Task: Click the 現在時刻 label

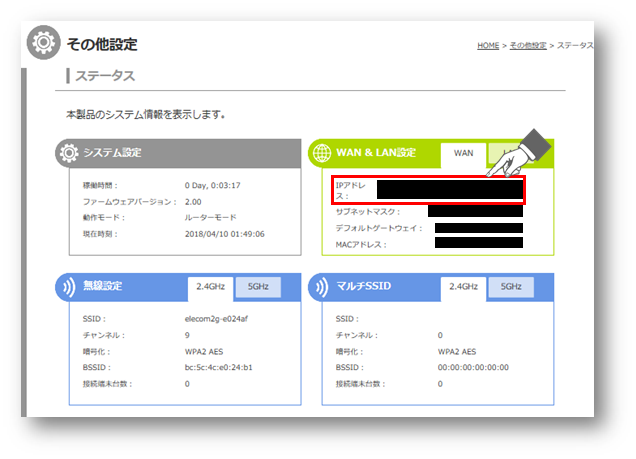Action: [100, 234]
